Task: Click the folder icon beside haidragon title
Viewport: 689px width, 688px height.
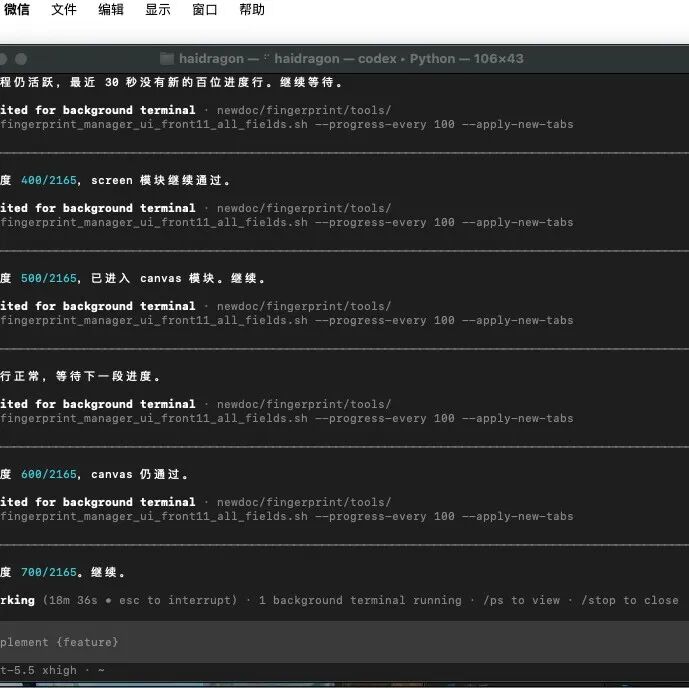Action: 167,58
